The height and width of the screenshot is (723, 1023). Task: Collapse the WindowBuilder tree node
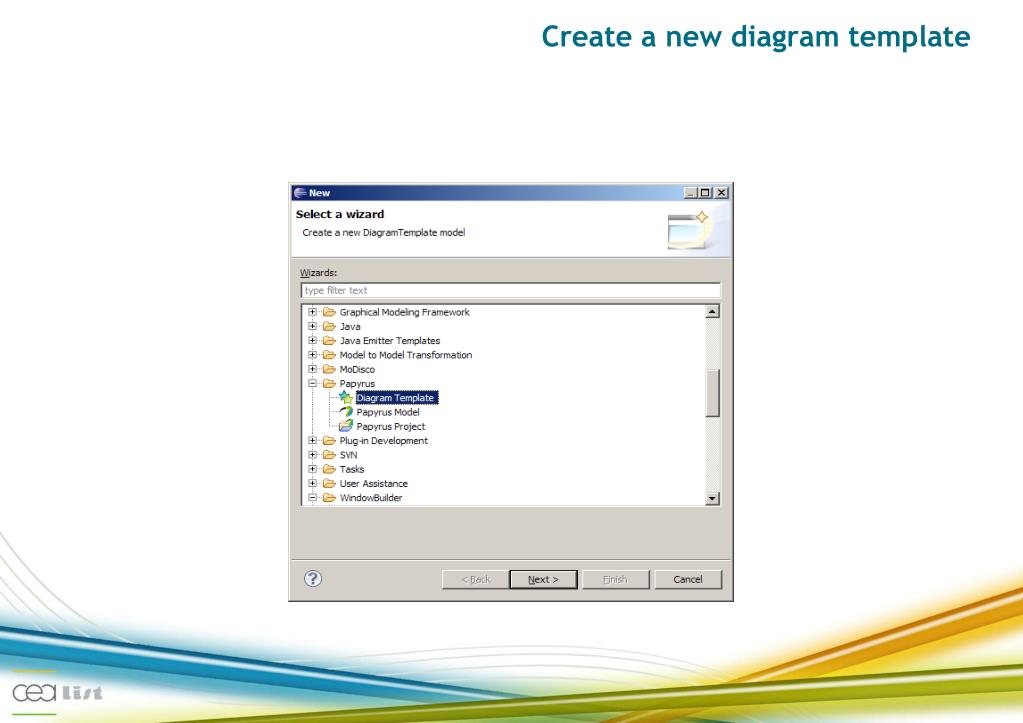(x=313, y=498)
